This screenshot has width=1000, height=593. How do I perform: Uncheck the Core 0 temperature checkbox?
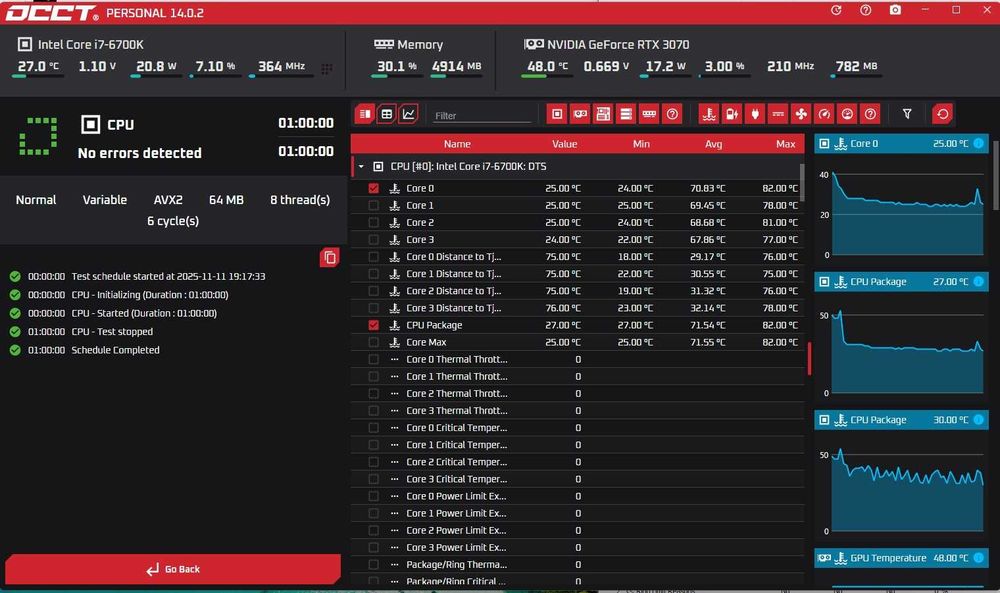click(x=373, y=188)
